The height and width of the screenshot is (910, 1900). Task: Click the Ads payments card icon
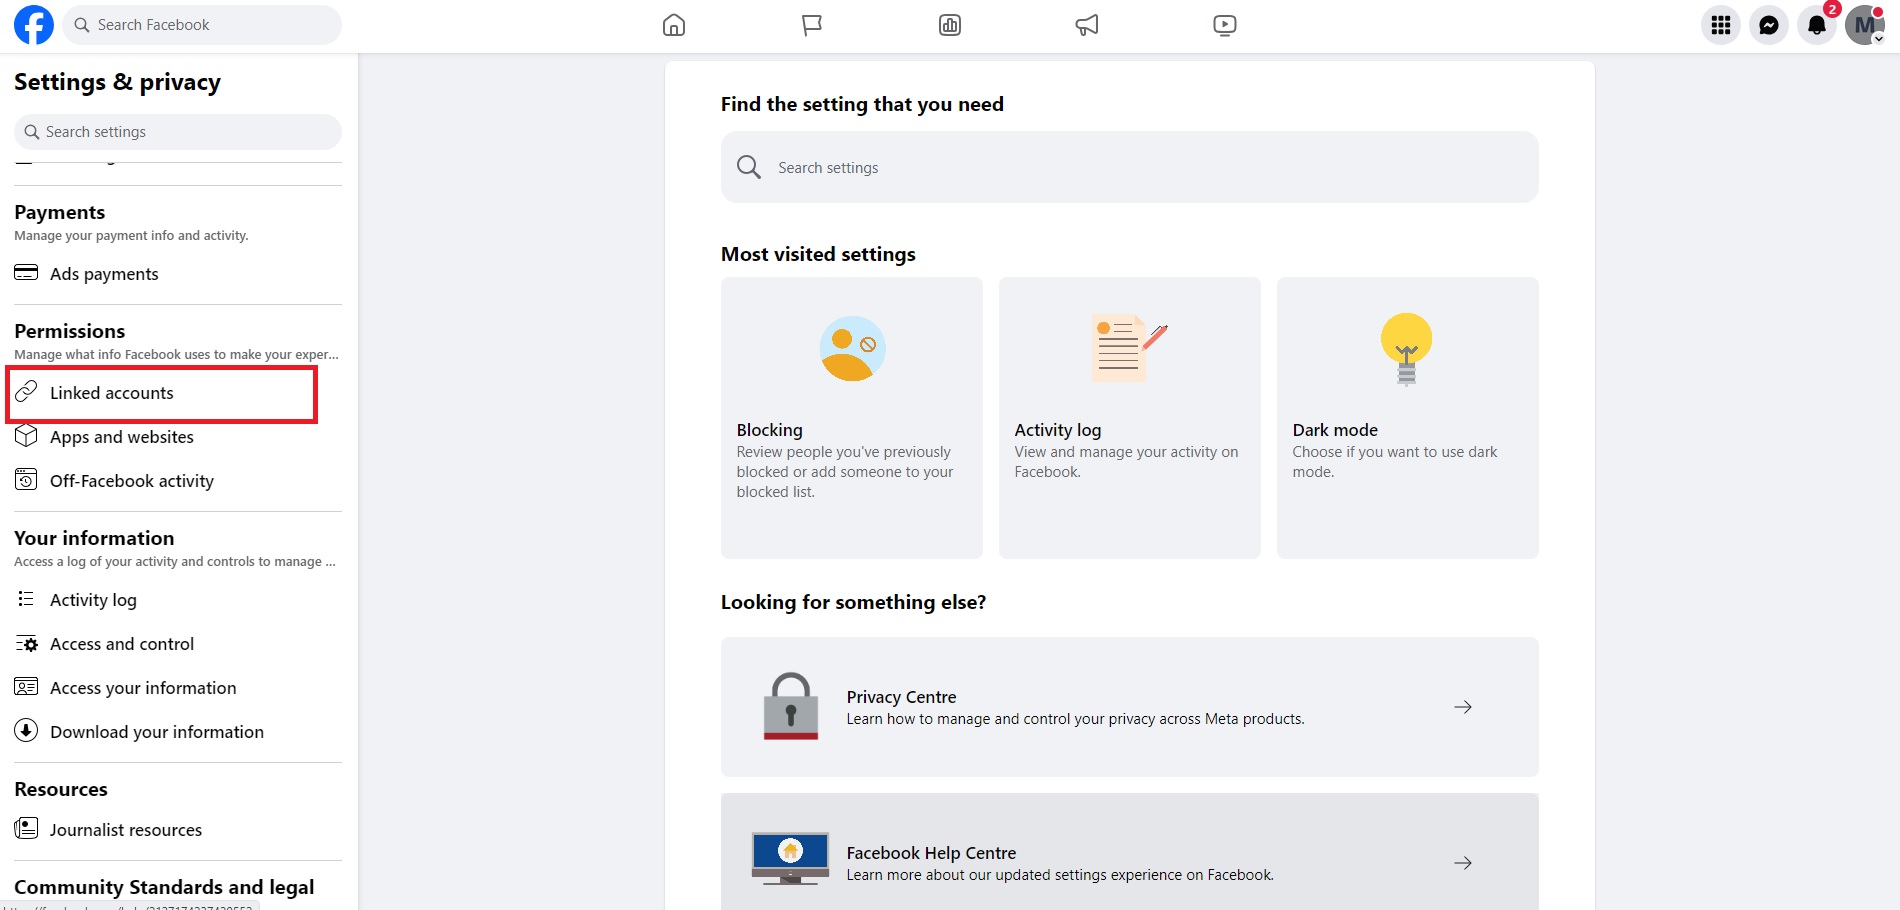[x=26, y=273]
